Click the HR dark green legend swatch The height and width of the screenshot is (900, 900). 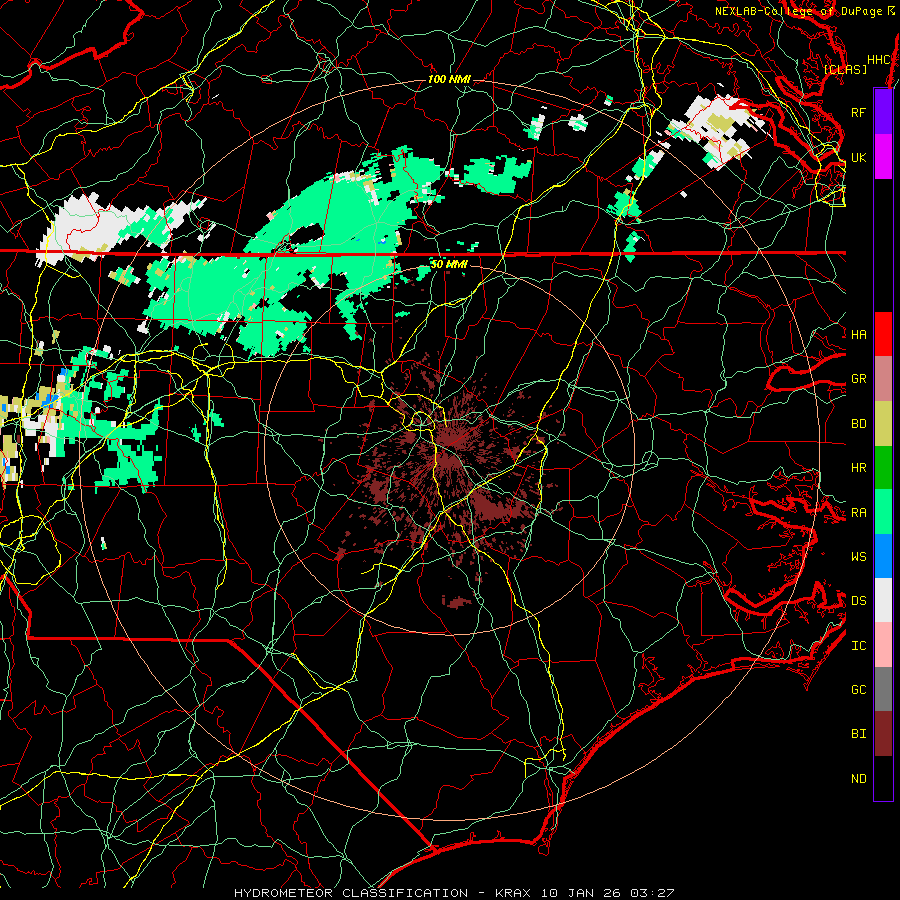pyautogui.click(x=883, y=468)
